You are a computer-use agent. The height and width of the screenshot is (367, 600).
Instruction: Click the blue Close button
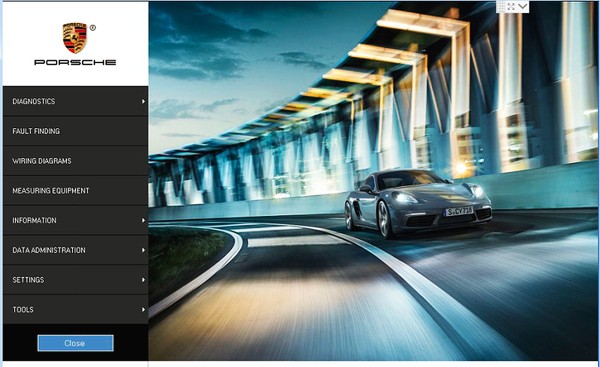[x=75, y=343]
